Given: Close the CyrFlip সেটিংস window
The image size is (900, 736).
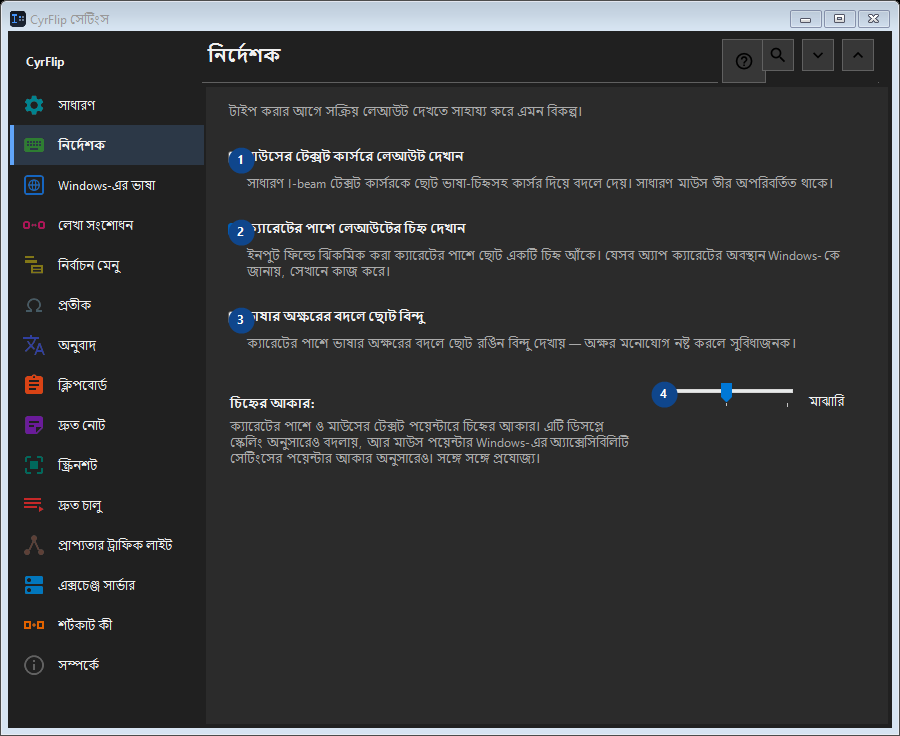Looking at the screenshot, I should coord(874,19).
